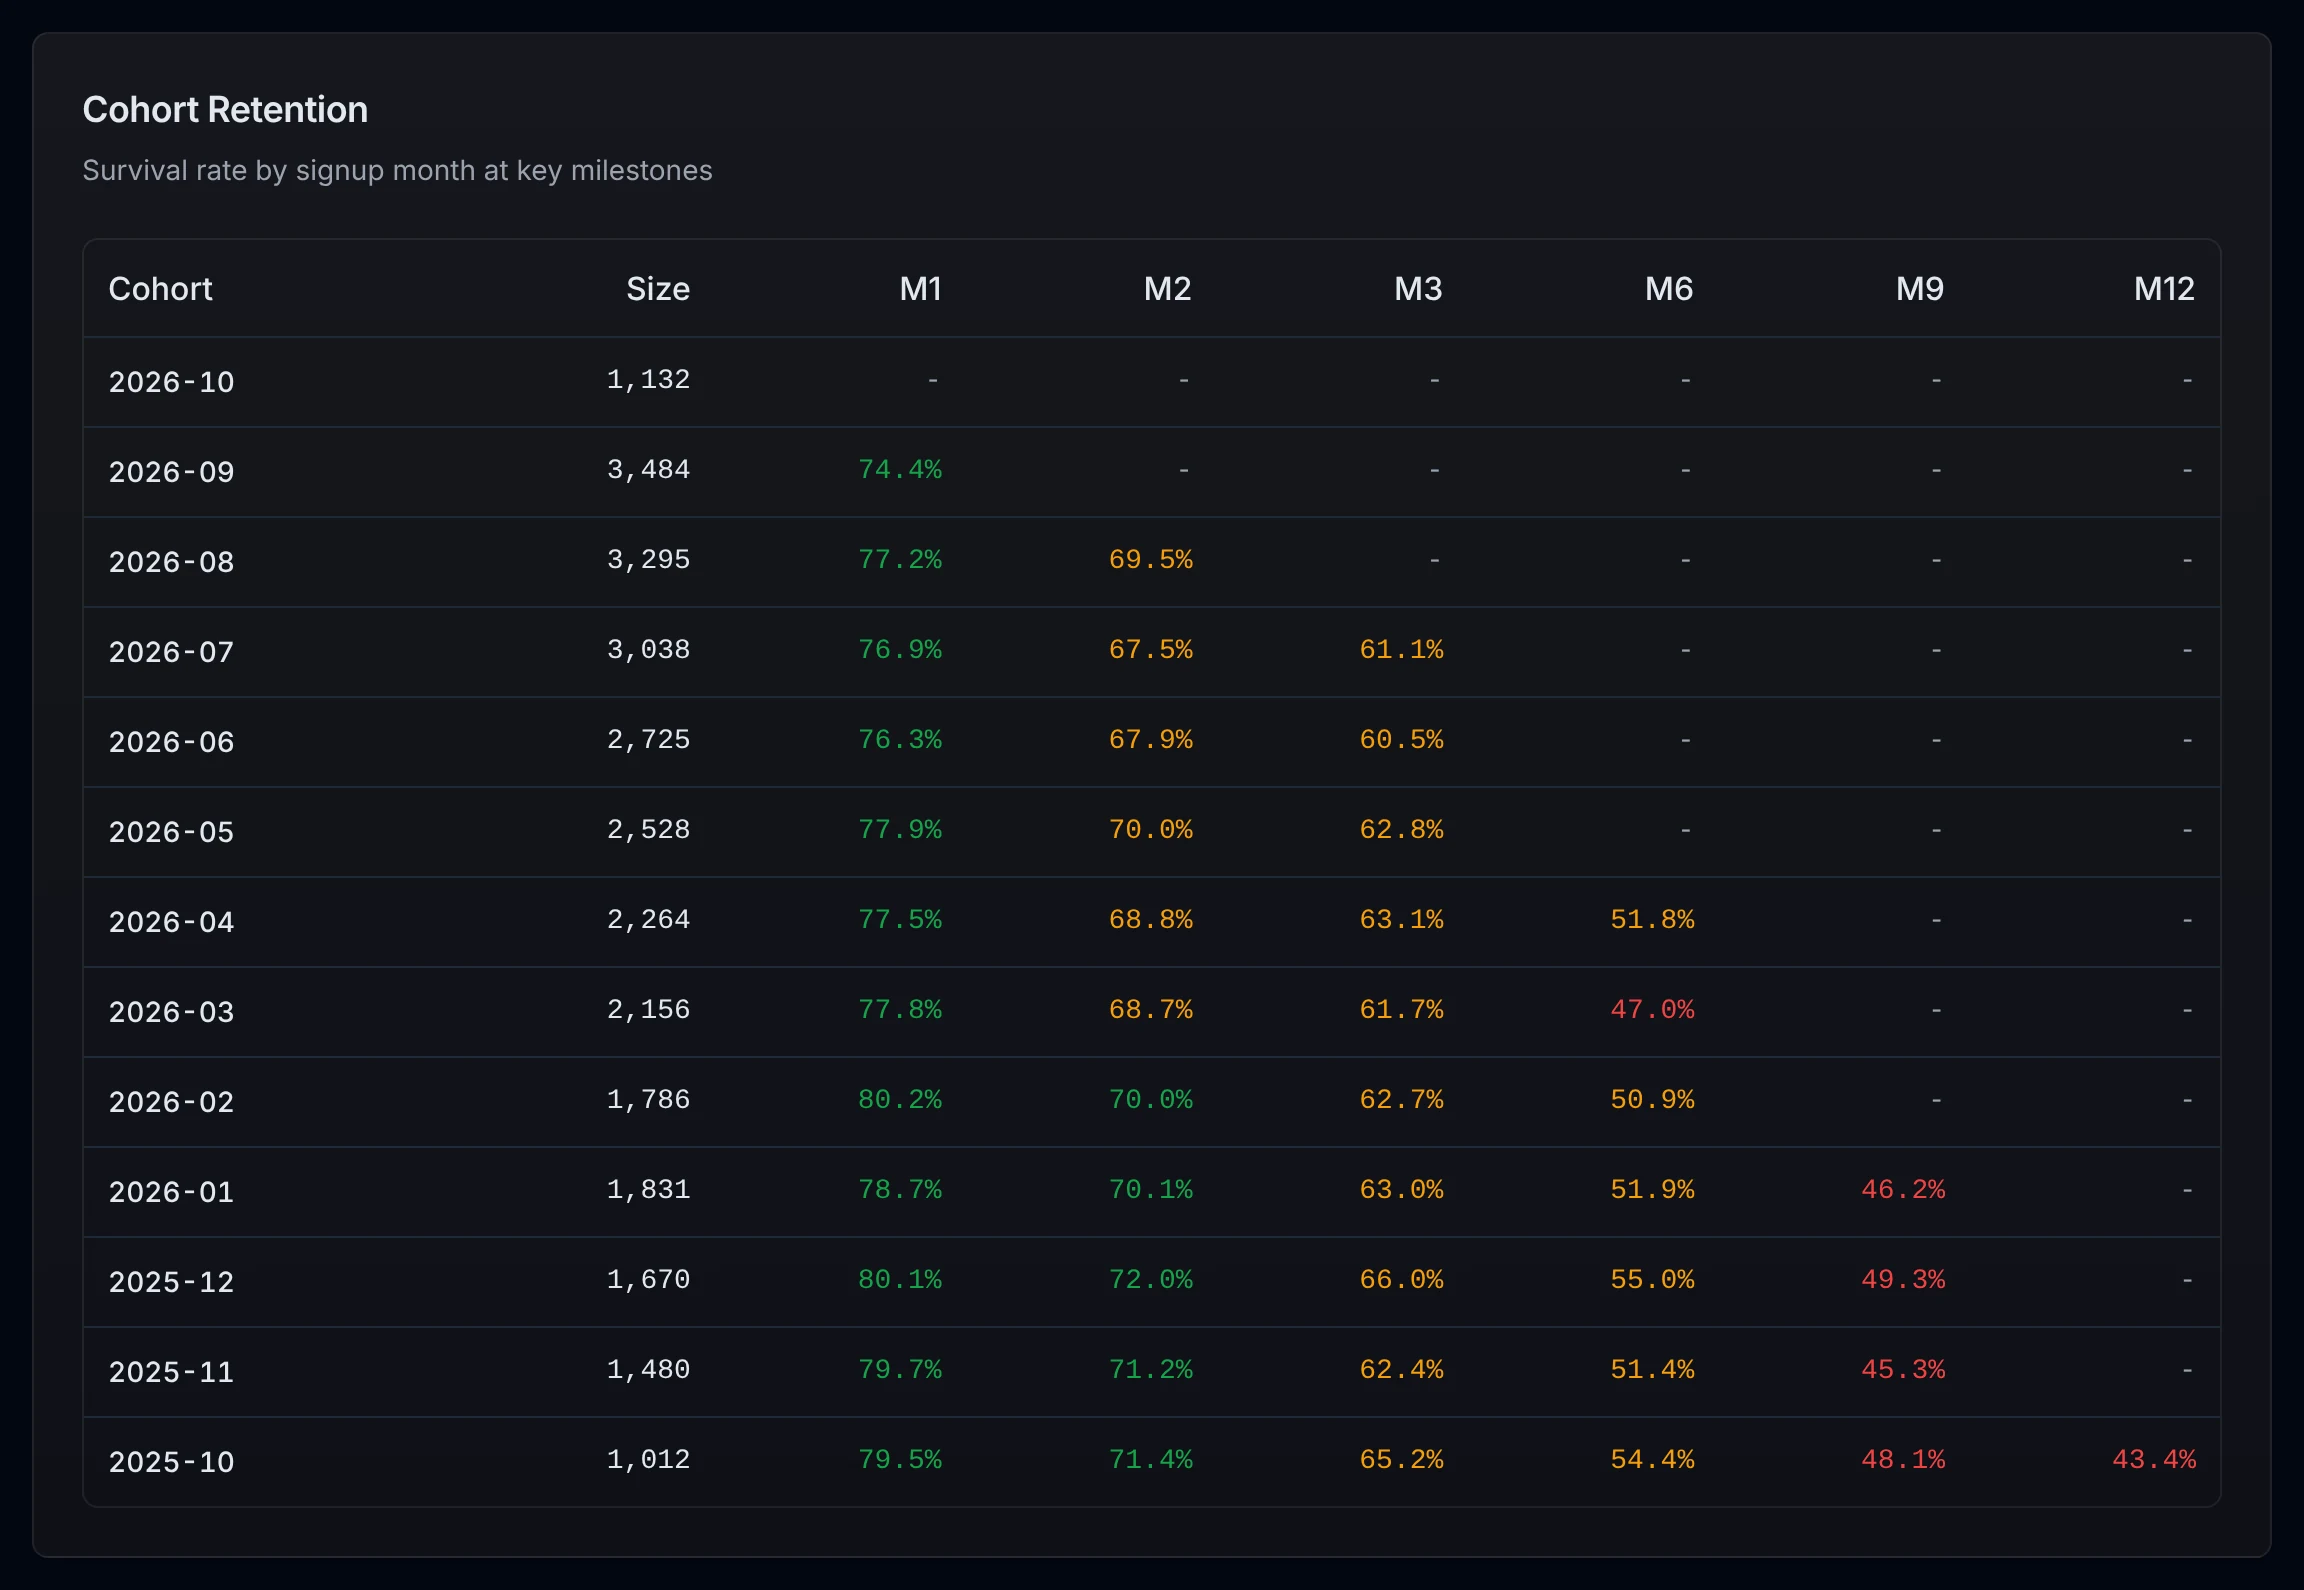
Task: Click the M2 column header
Action: [x=1167, y=289]
